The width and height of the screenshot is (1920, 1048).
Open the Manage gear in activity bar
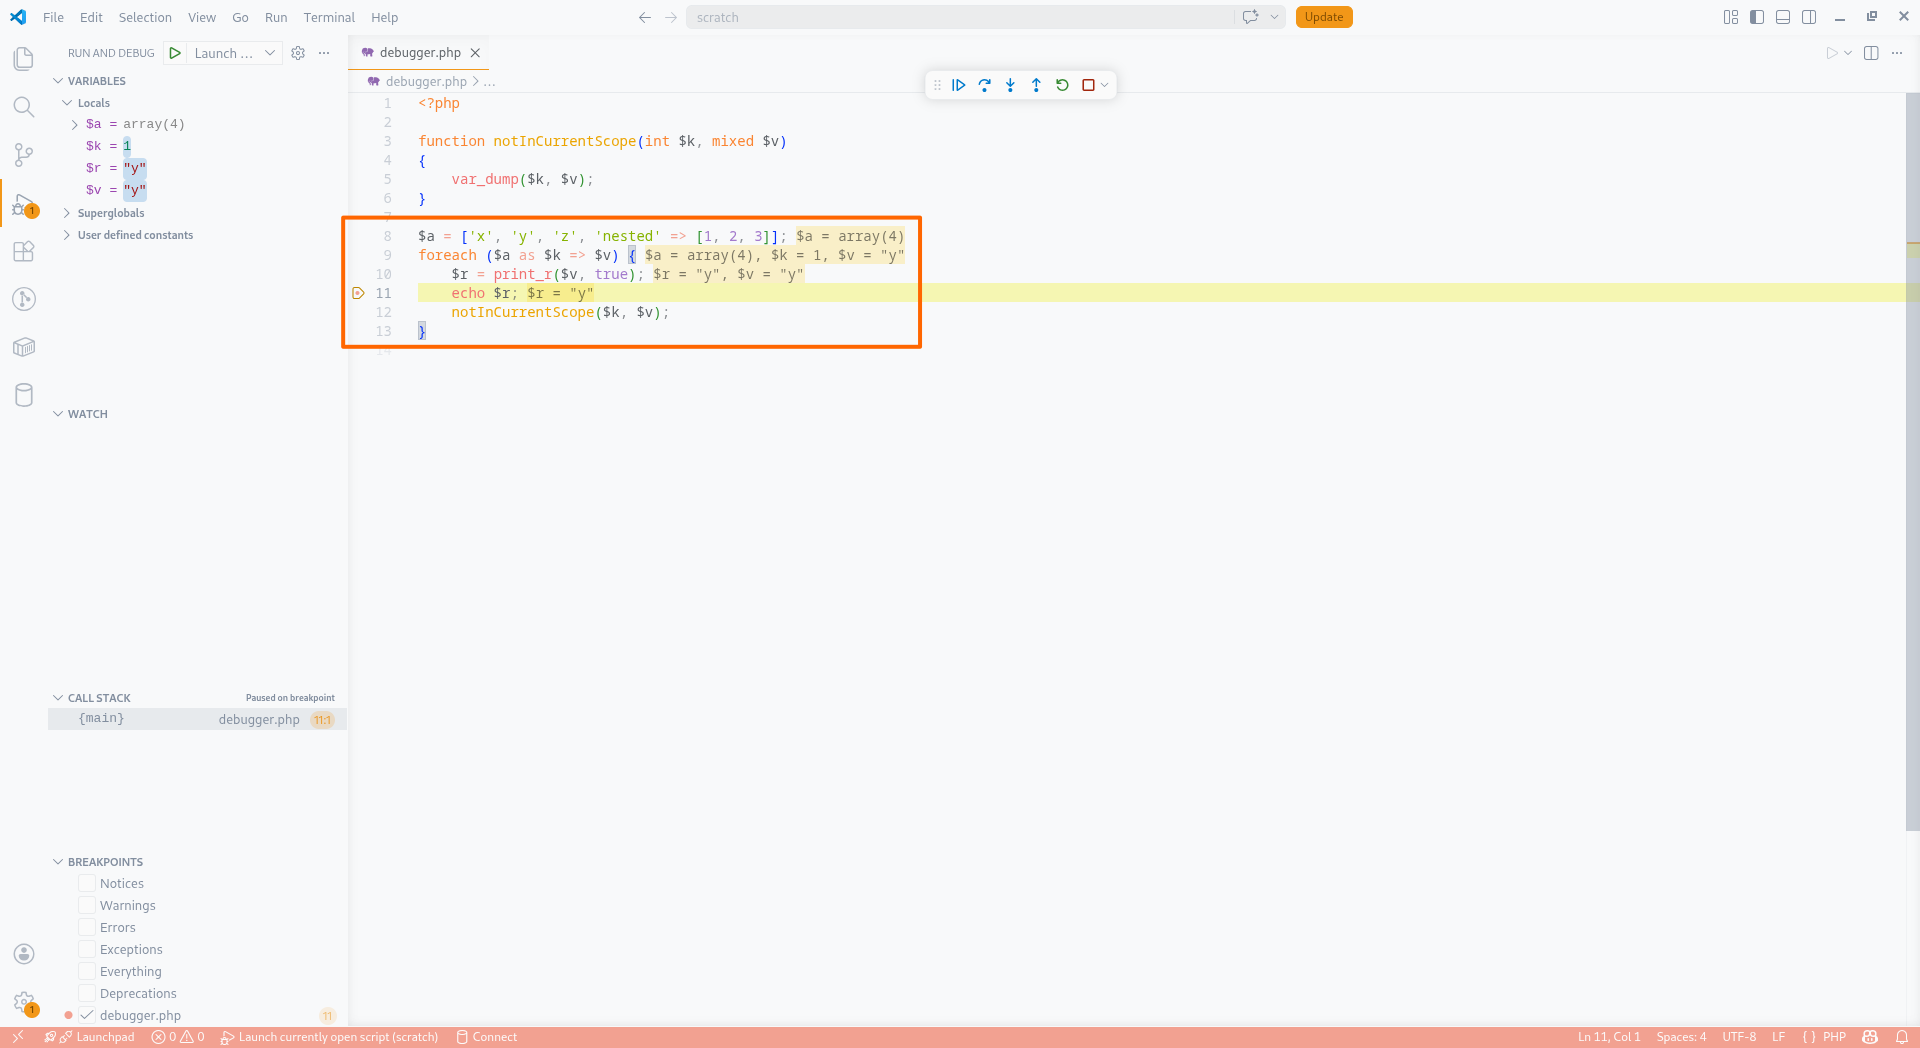[24, 1002]
